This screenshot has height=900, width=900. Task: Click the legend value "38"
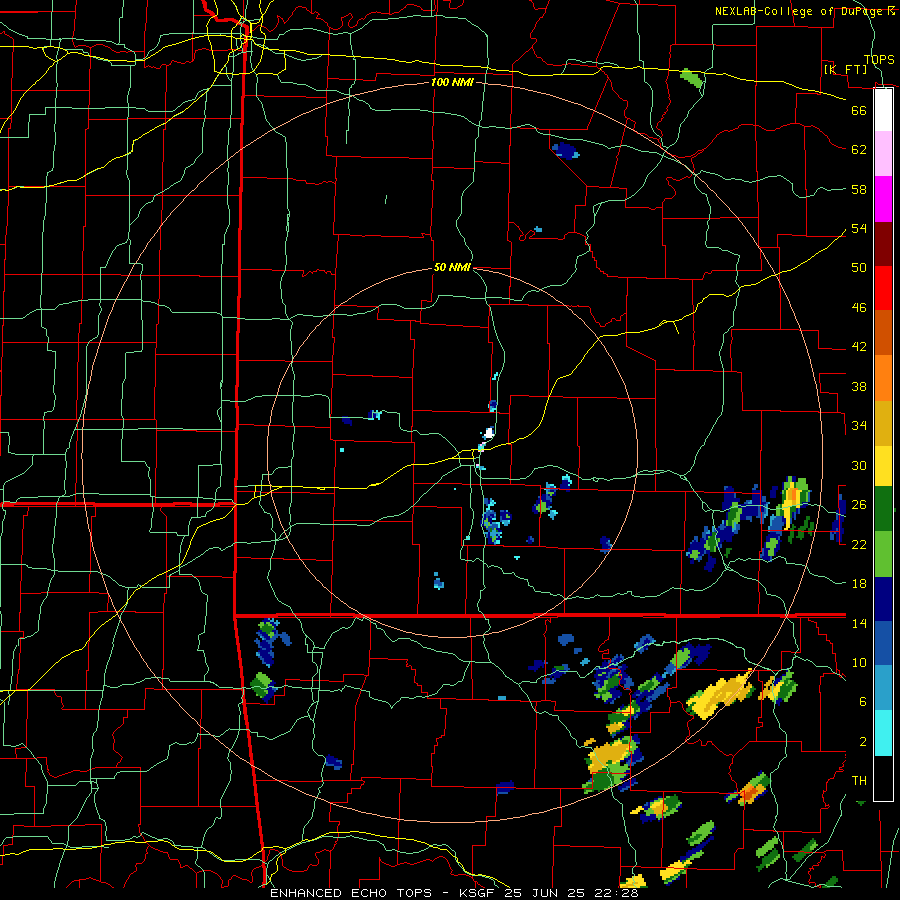tap(859, 386)
